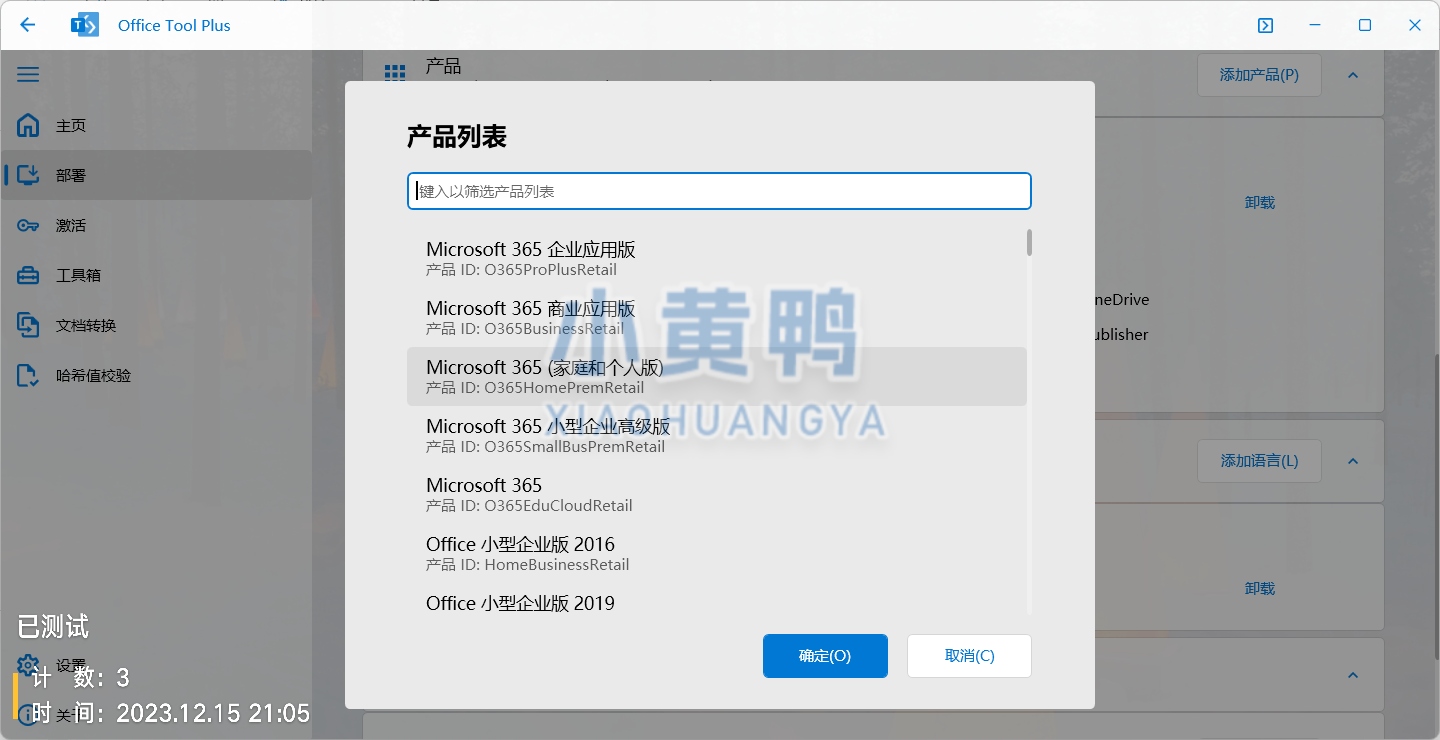Select Office 小型企业版 2019
Screen dimensions: 1440x740
tap(716, 602)
